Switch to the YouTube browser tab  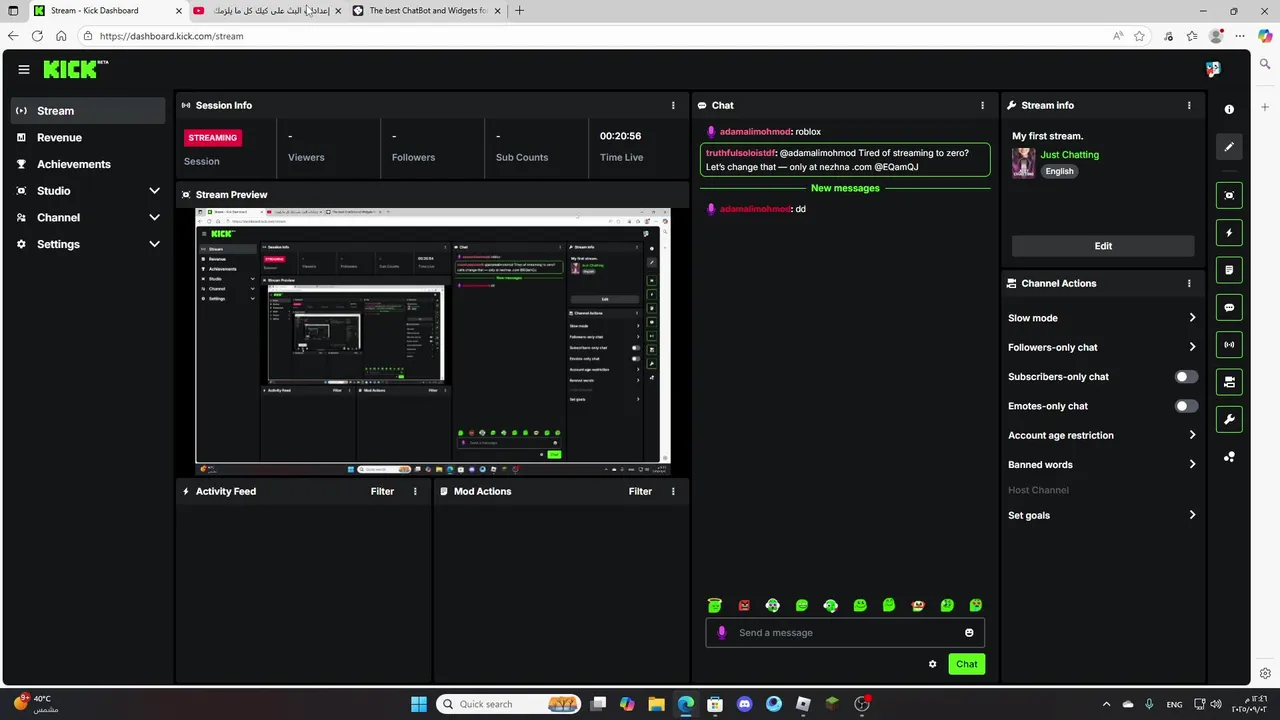(266, 11)
